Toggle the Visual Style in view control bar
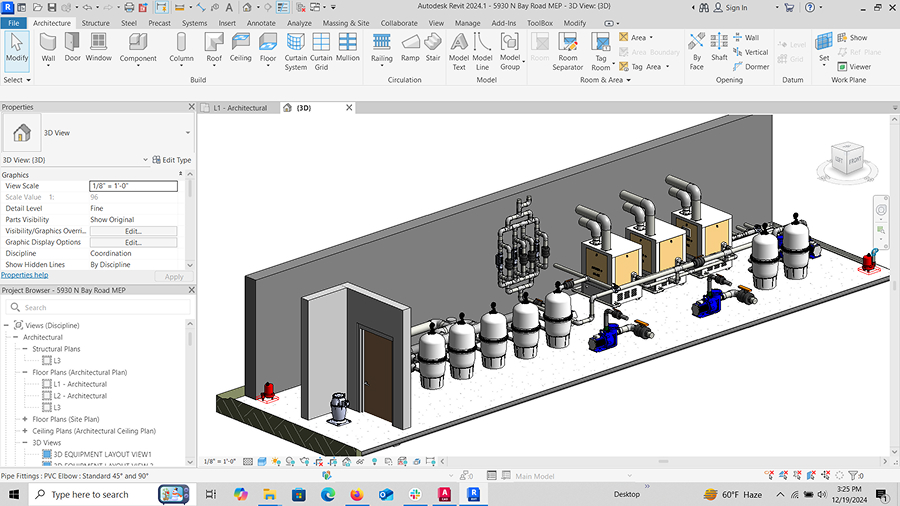This screenshot has height=506, width=900. (262, 461)
